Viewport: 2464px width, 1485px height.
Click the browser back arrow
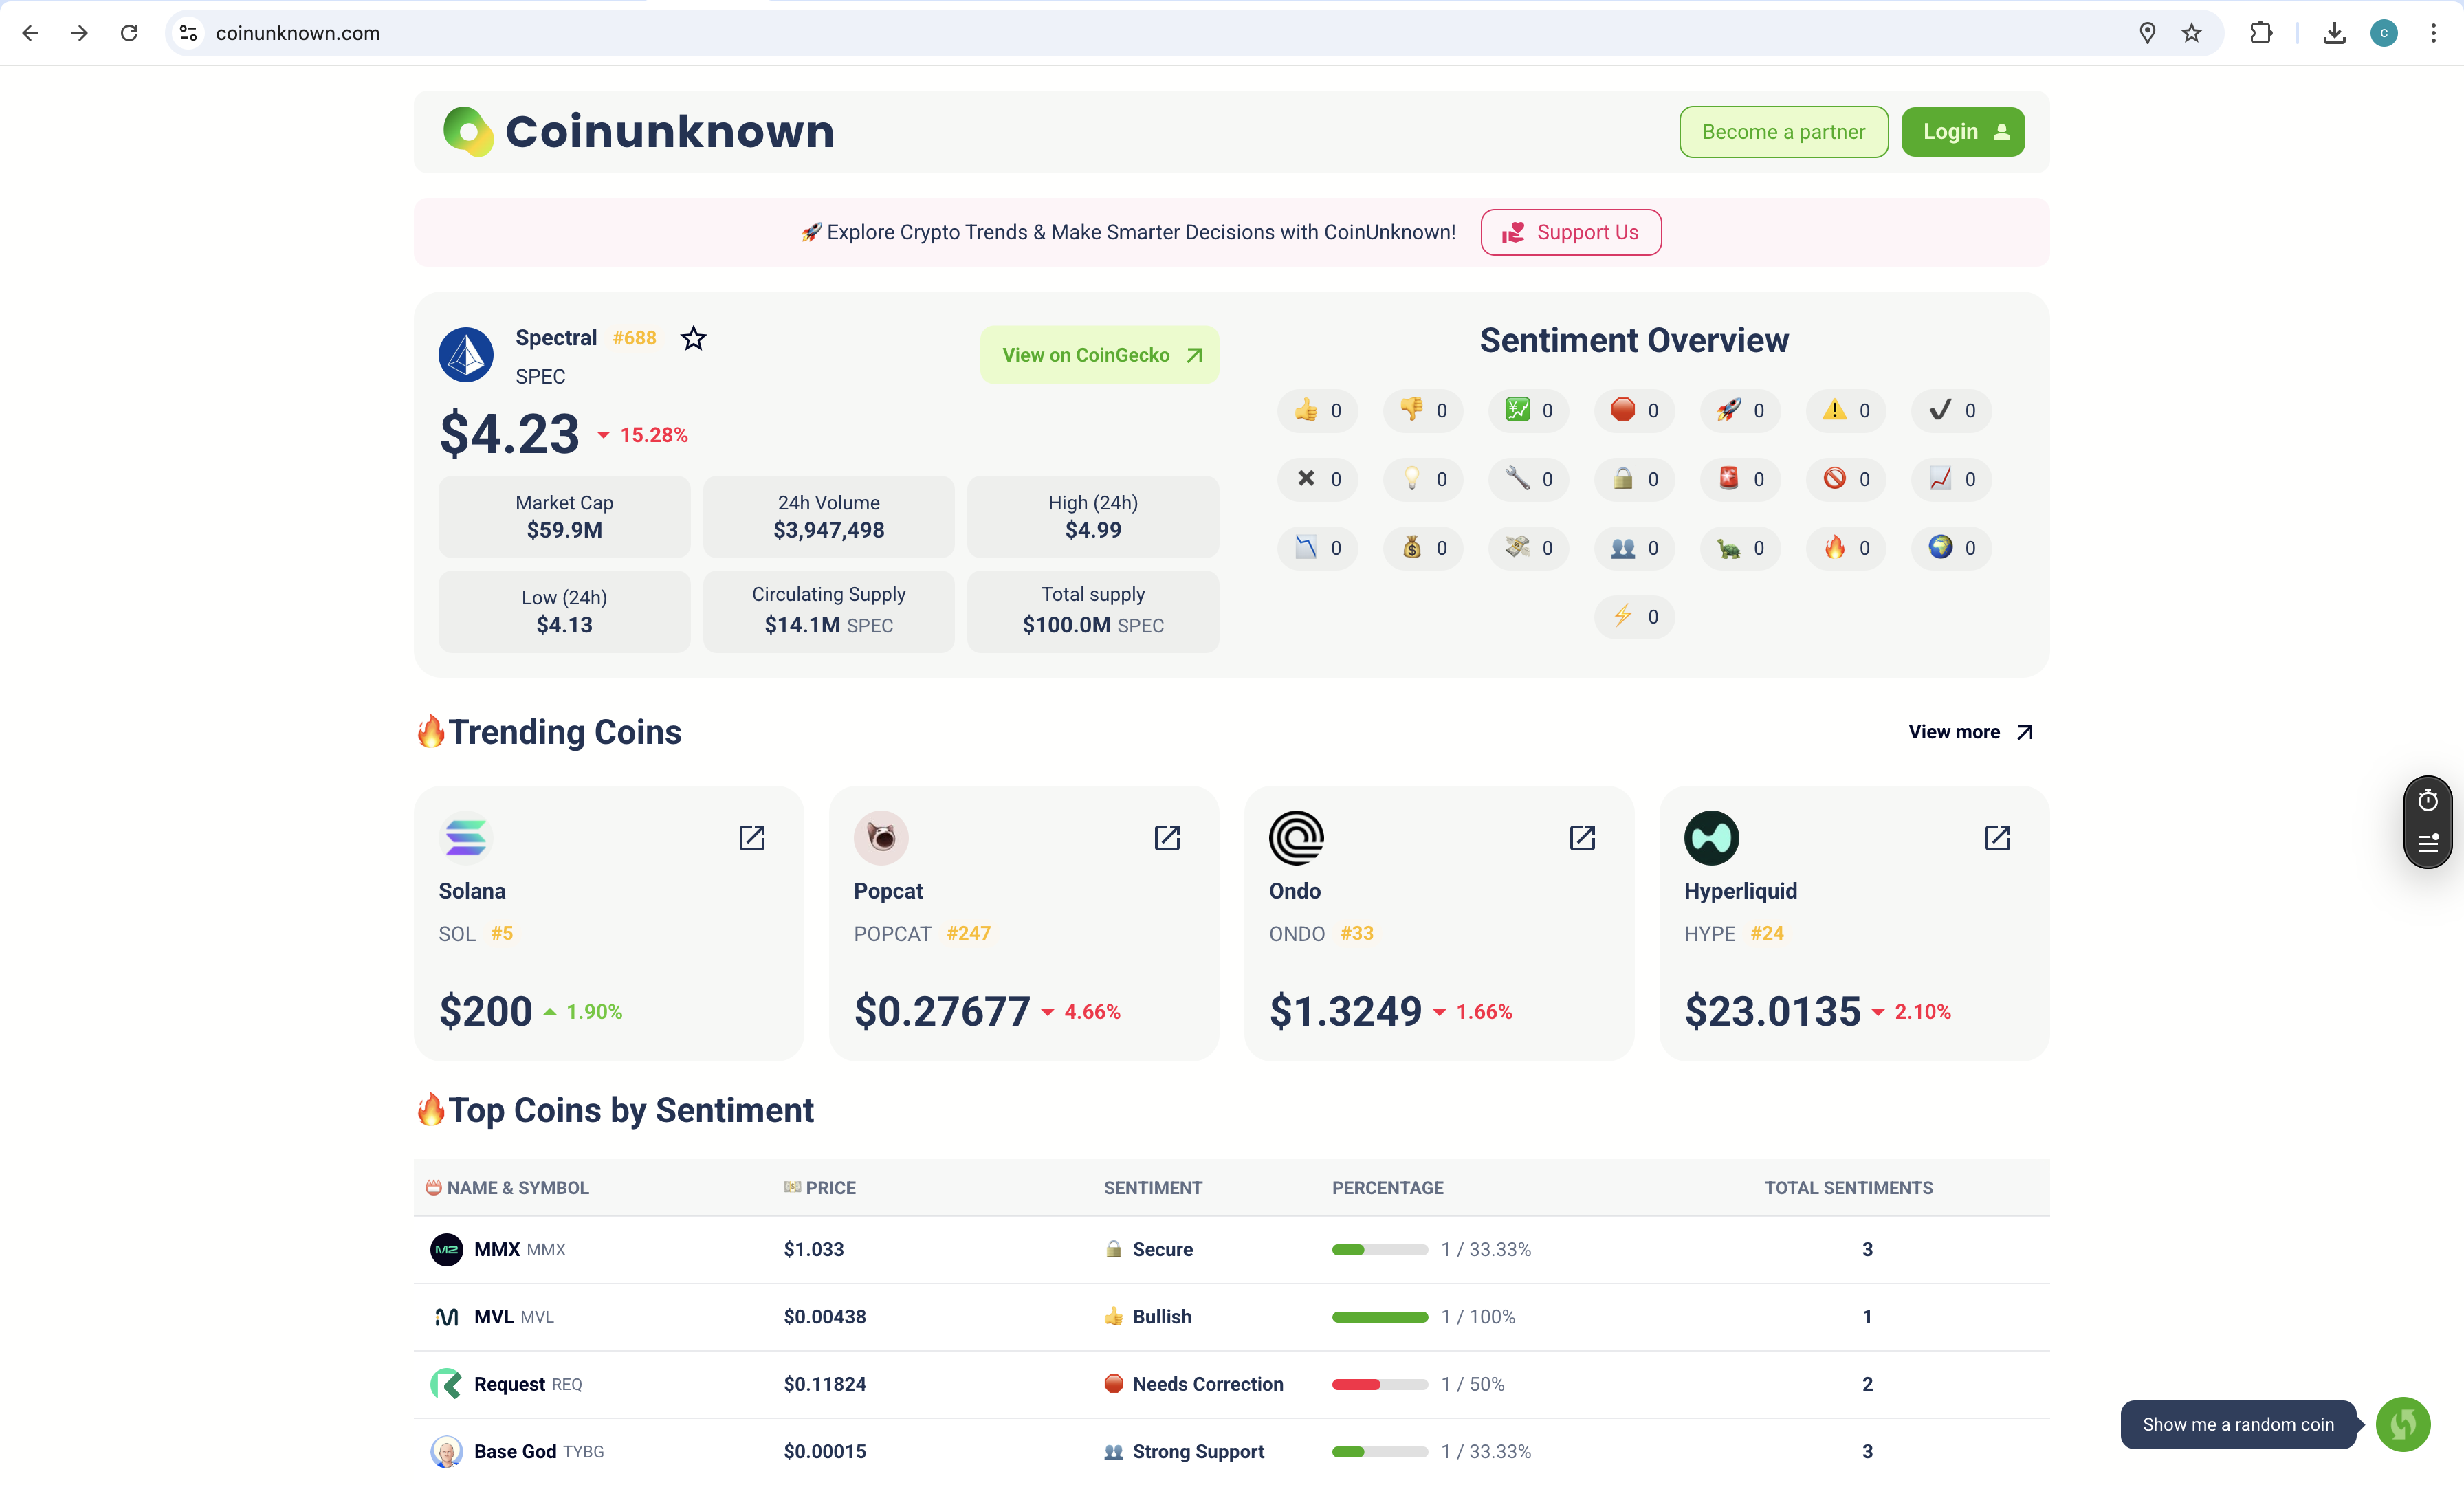pos(30,33)
